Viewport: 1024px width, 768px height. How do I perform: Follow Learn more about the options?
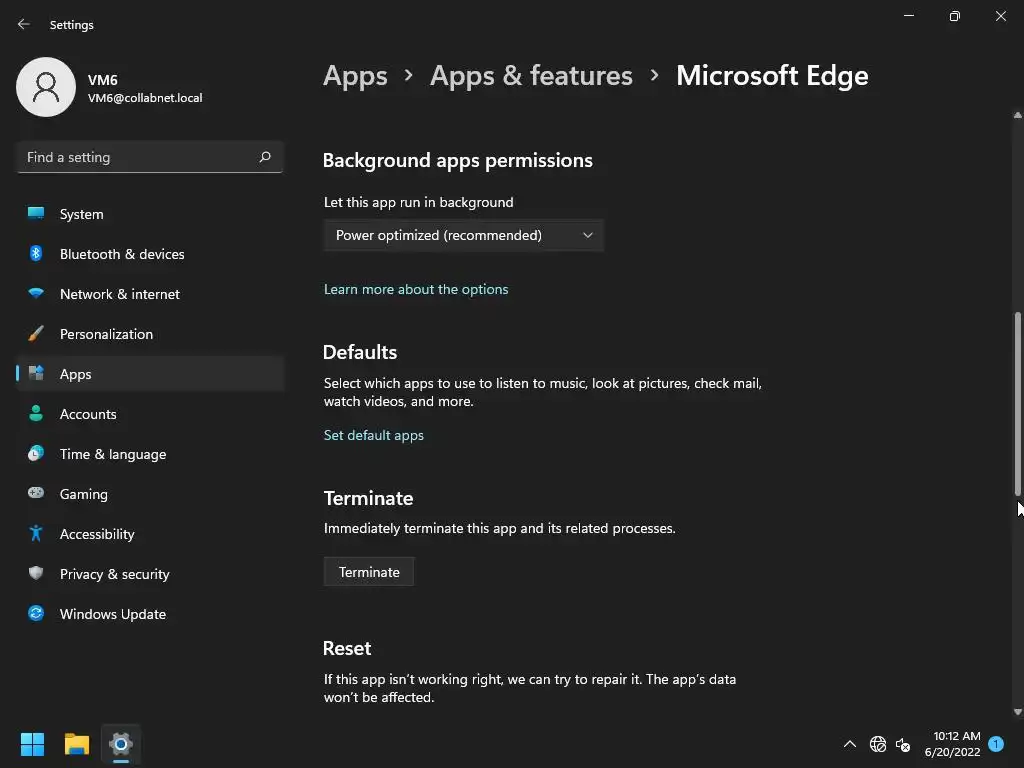click(x=416, y=289)
